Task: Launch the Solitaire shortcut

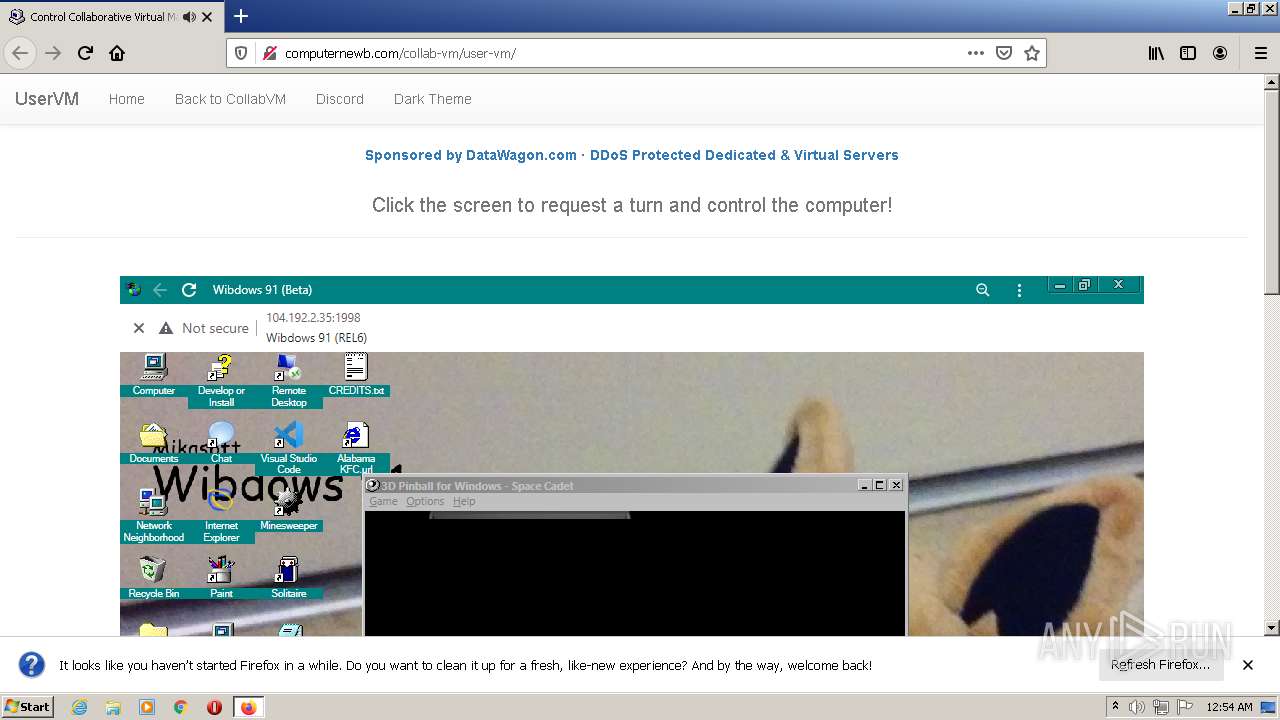Action: (288, 578)
